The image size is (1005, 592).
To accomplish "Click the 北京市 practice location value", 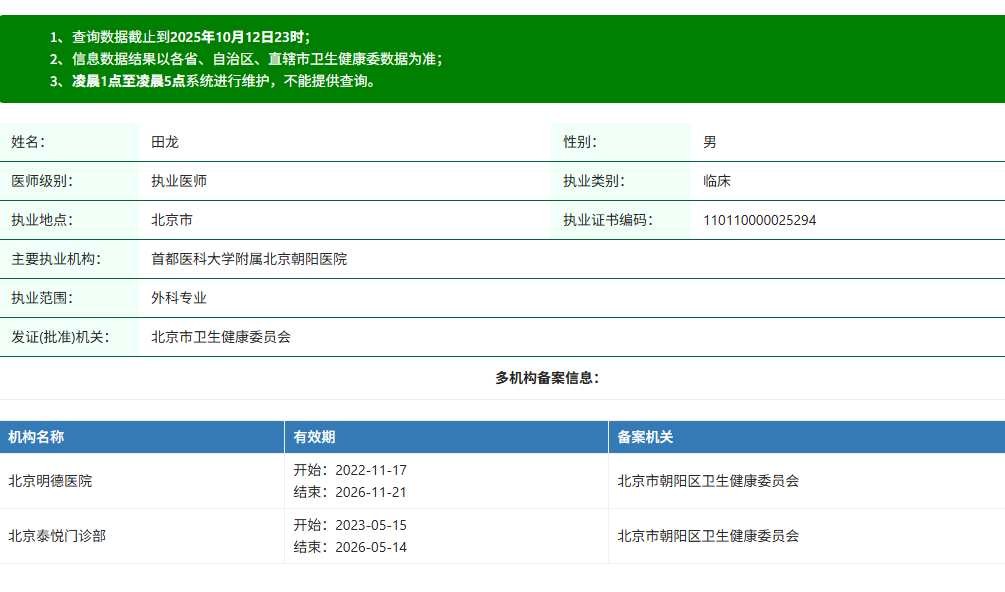I will coord(172,220).
